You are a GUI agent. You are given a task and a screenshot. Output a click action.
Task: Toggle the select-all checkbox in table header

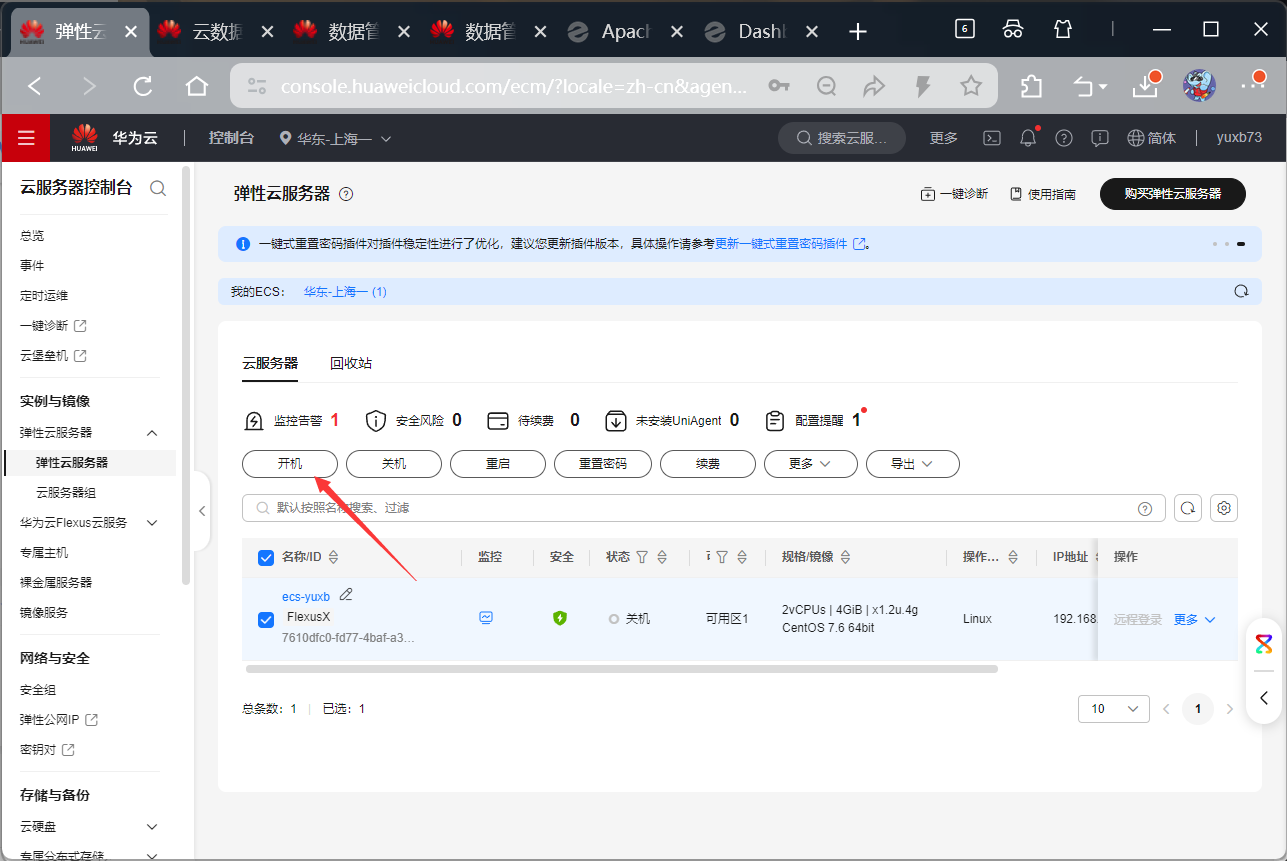click(x=266, y=558)
